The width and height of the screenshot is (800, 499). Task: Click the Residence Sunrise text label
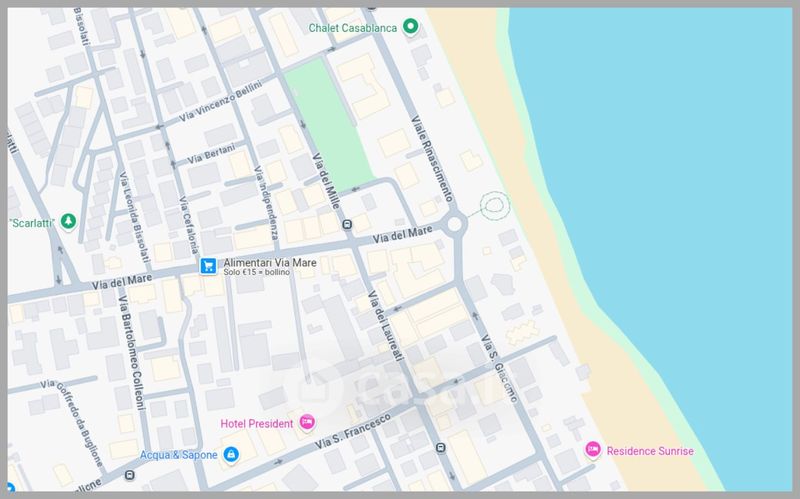(x=649, y=451)
